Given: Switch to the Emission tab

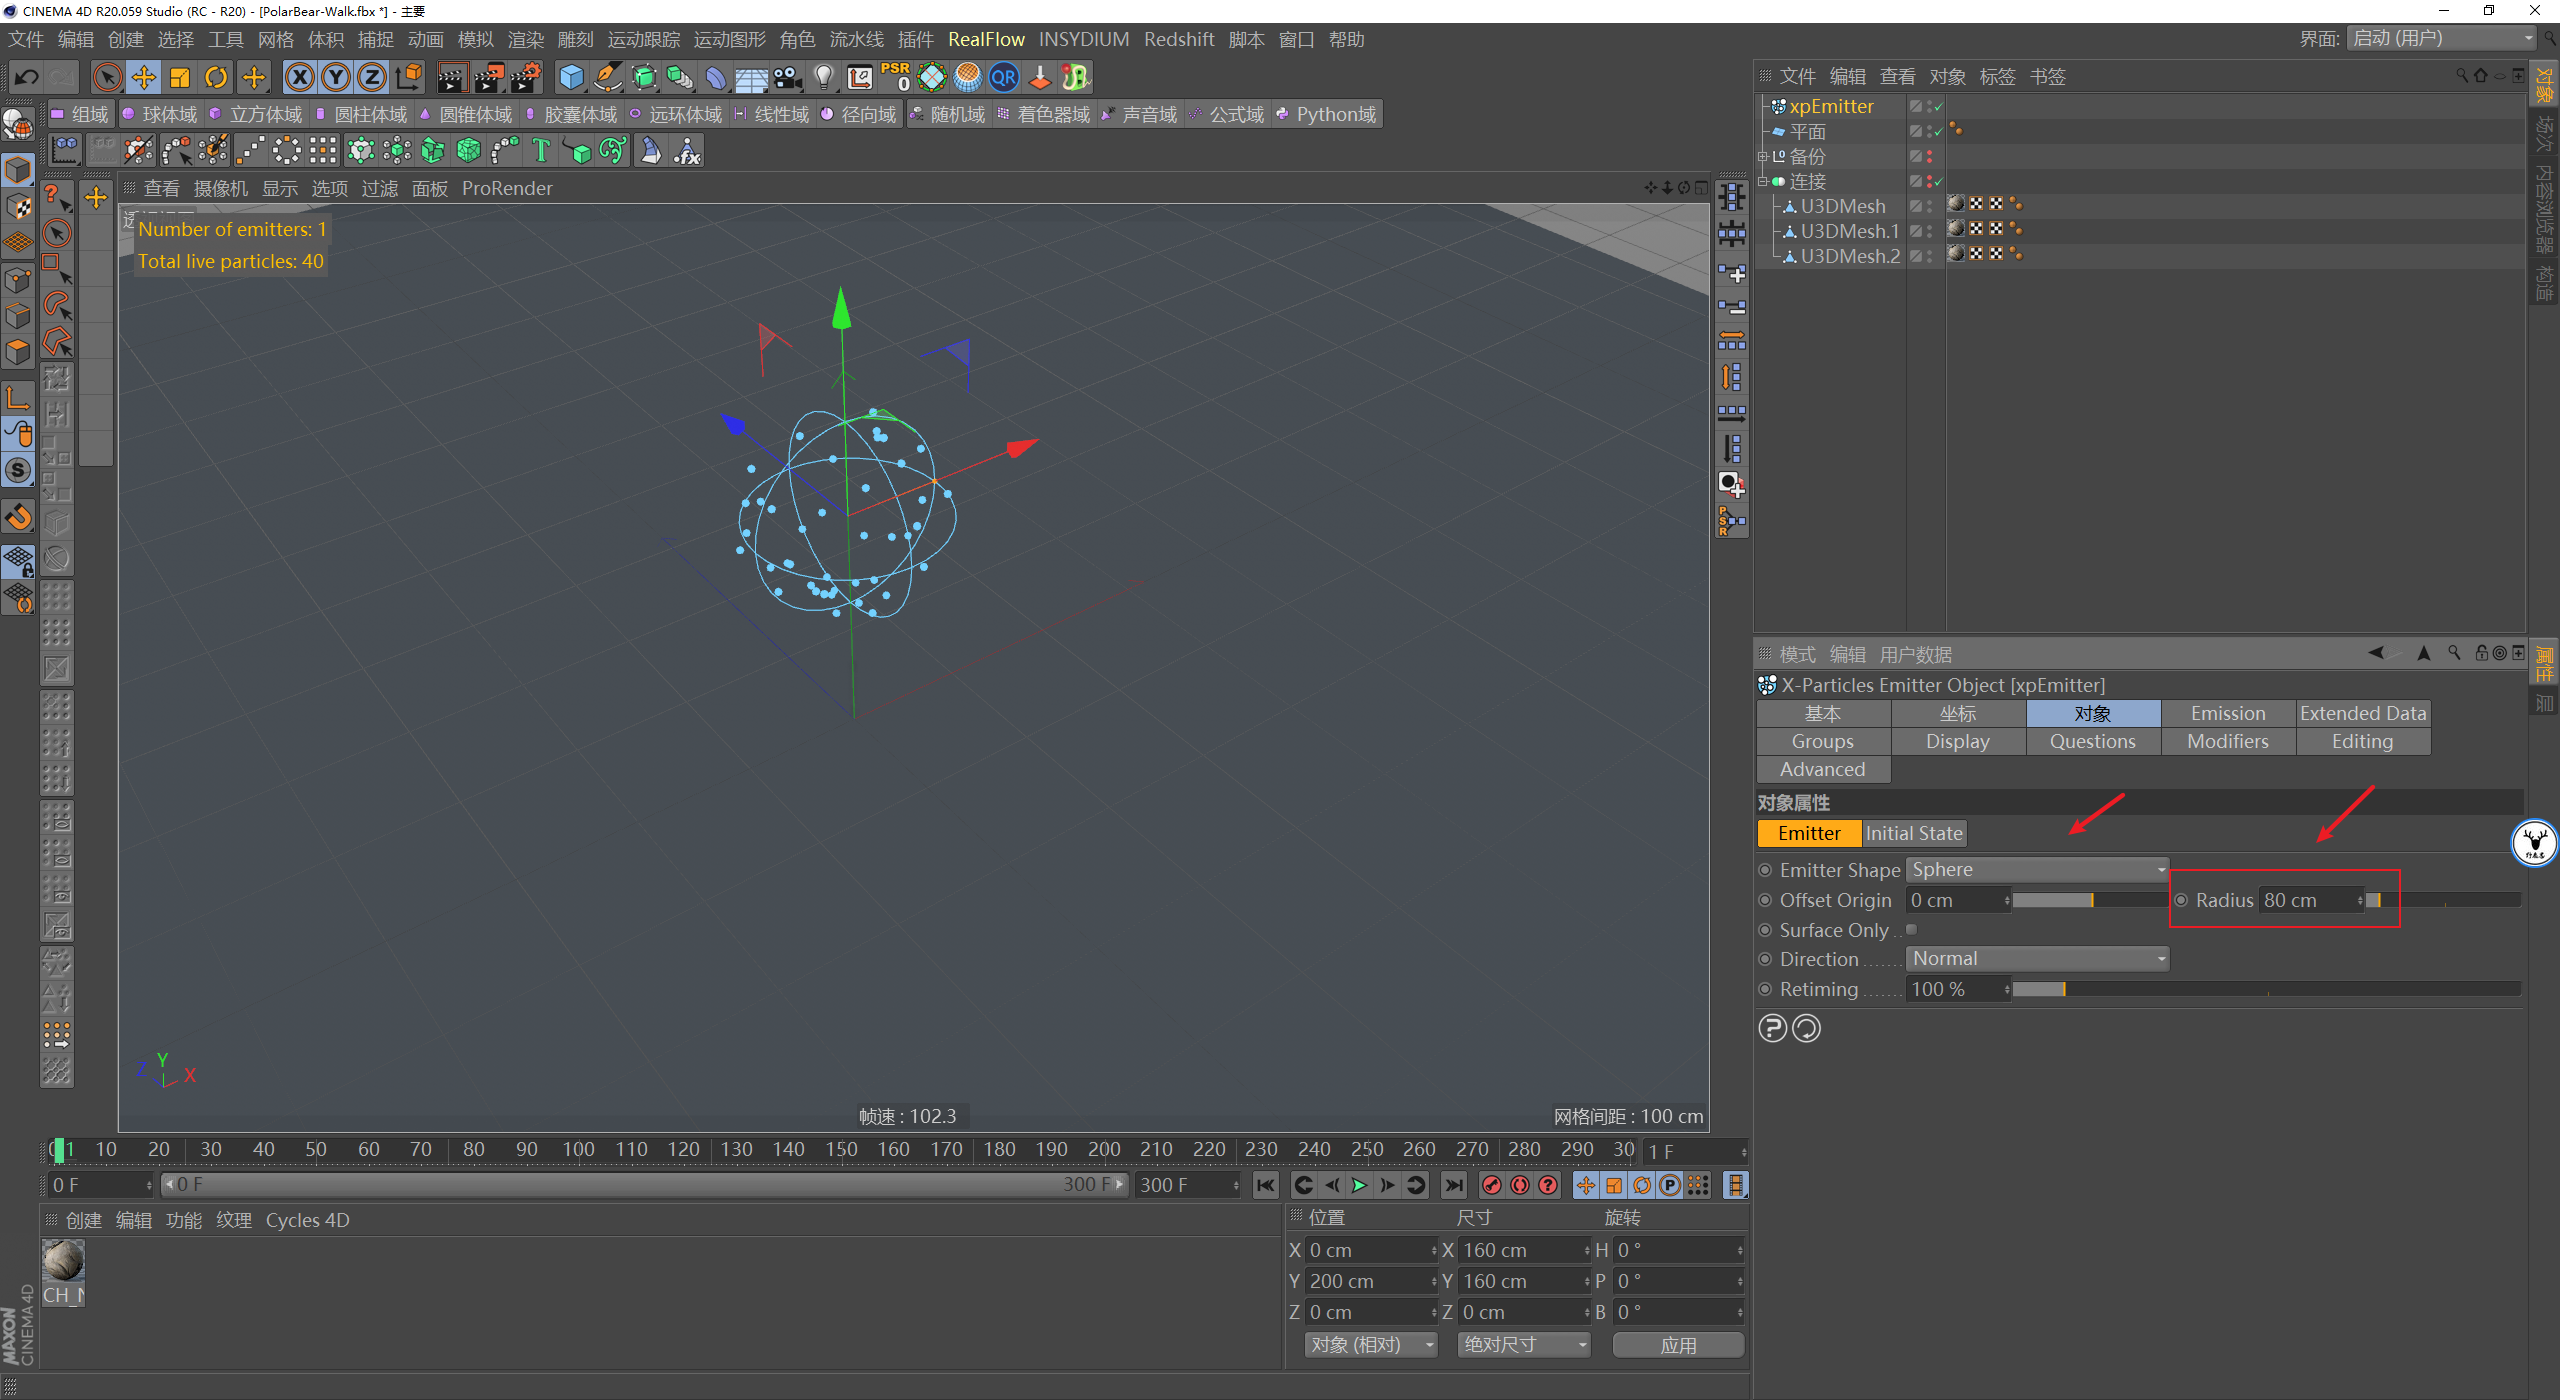Looking at the screenshot, I should (x=2227, y=713).
